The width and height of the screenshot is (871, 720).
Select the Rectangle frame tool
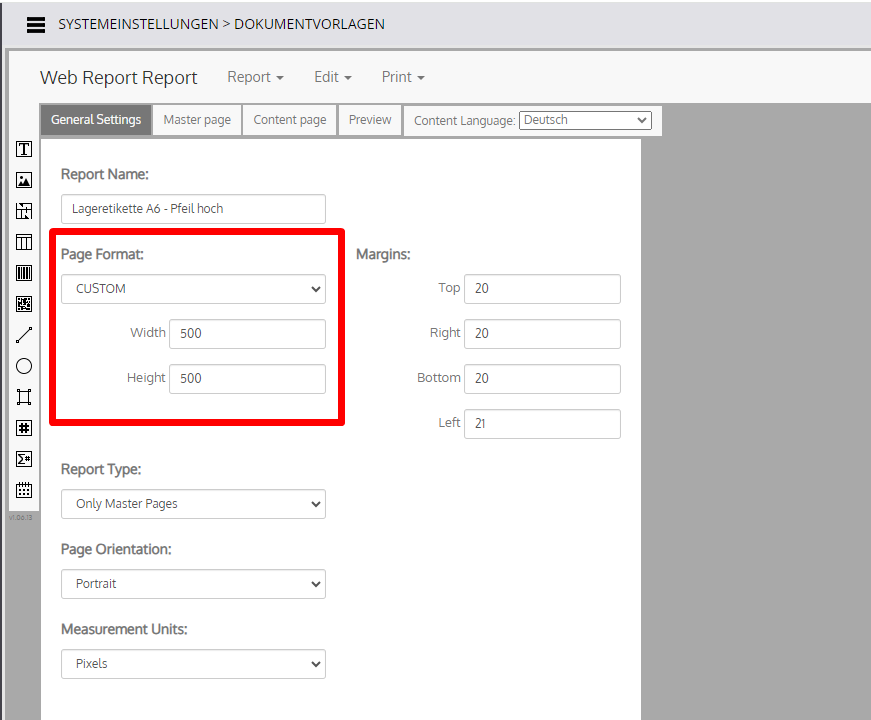coord(24,397)
